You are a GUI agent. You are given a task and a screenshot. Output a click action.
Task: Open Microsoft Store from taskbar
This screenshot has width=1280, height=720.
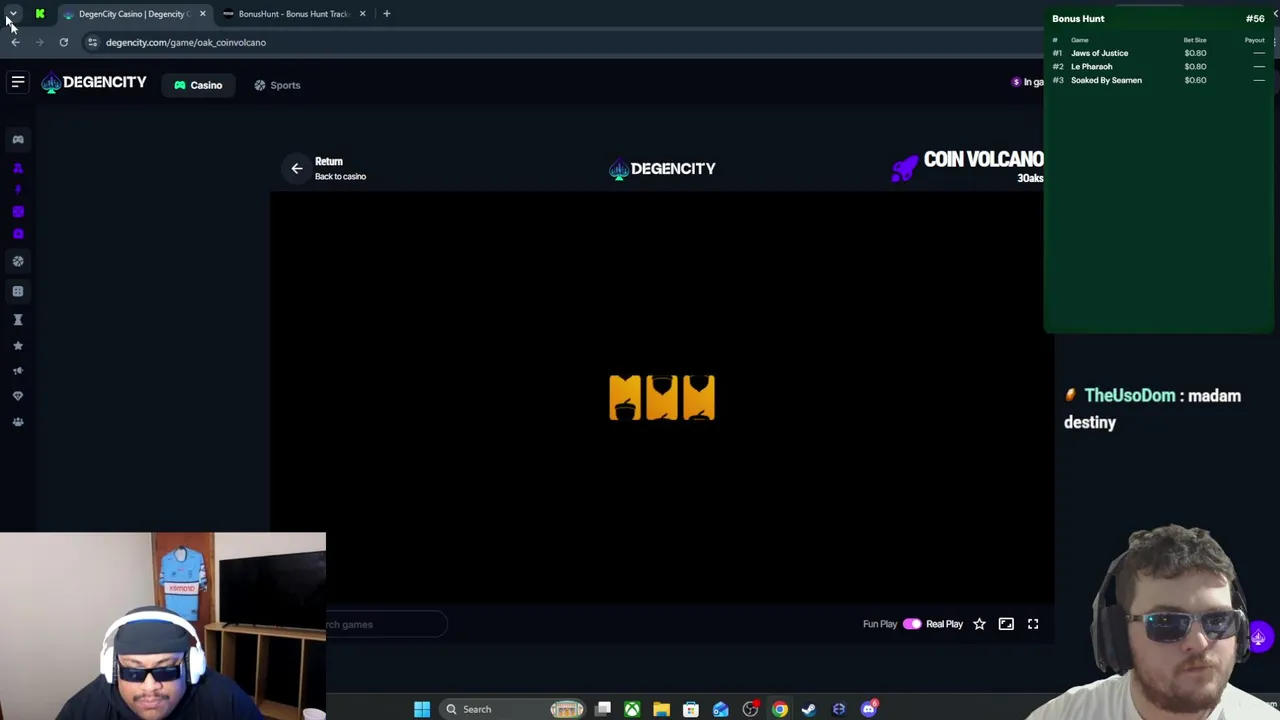pyautogui.click(x=691, y=709)
